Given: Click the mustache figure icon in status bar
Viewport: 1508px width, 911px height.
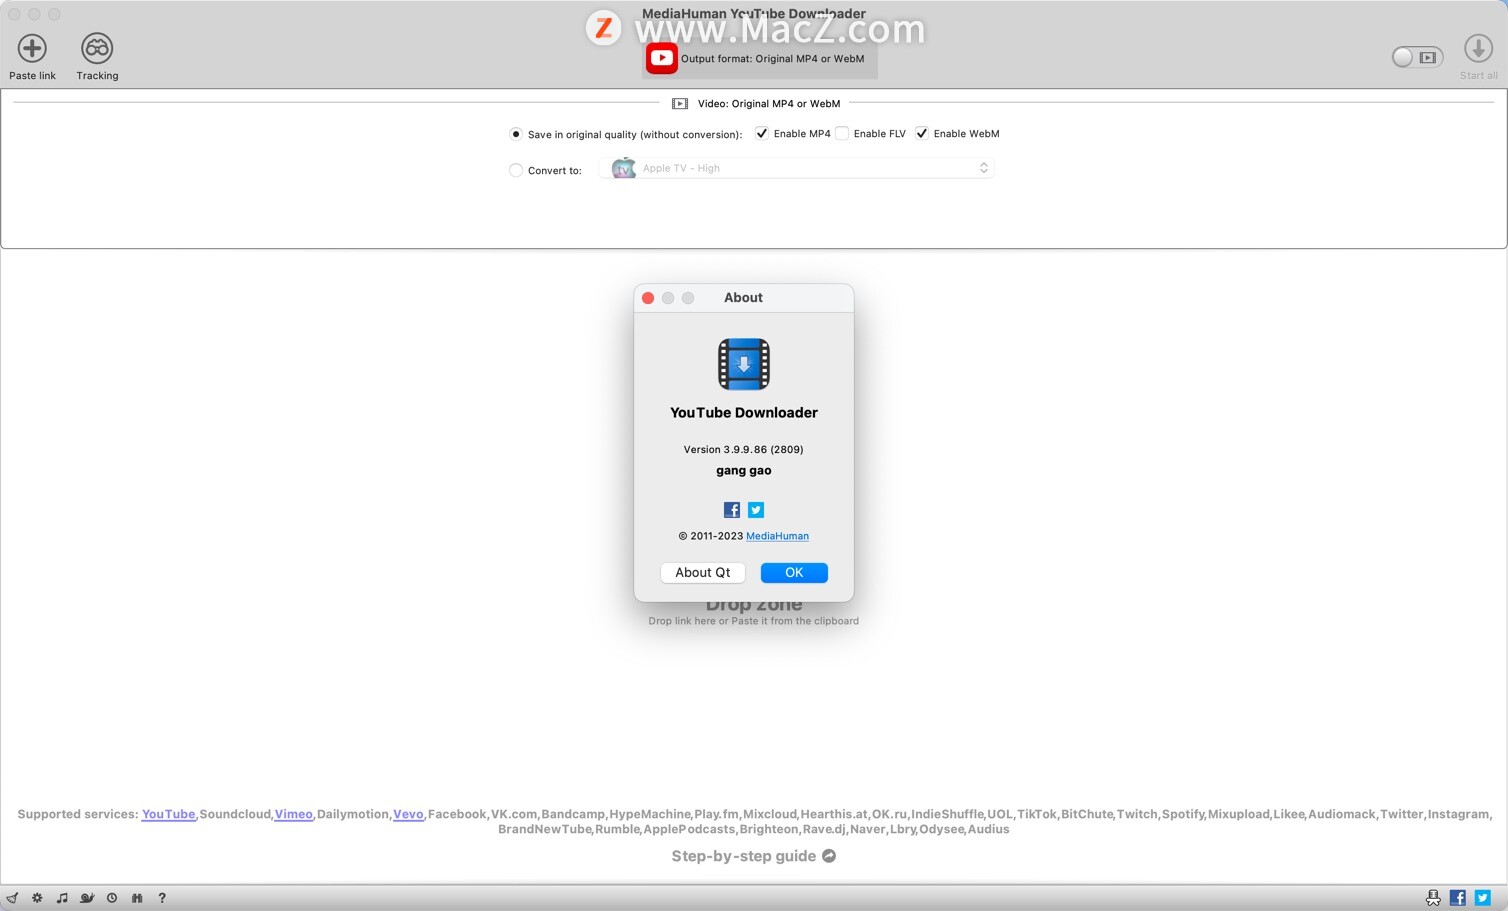Looking at the screenshot, I should pos(1433,898).
